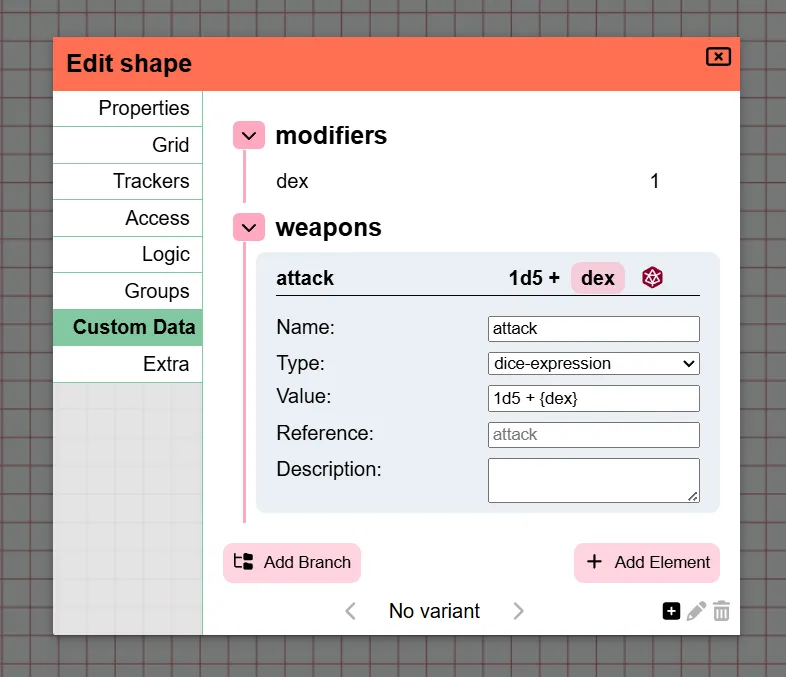The width and height of the screenshot is (786, 677).
Task: Click the 'modifiers' heading text
Action: pyautogui.click(x=331, y=135)
